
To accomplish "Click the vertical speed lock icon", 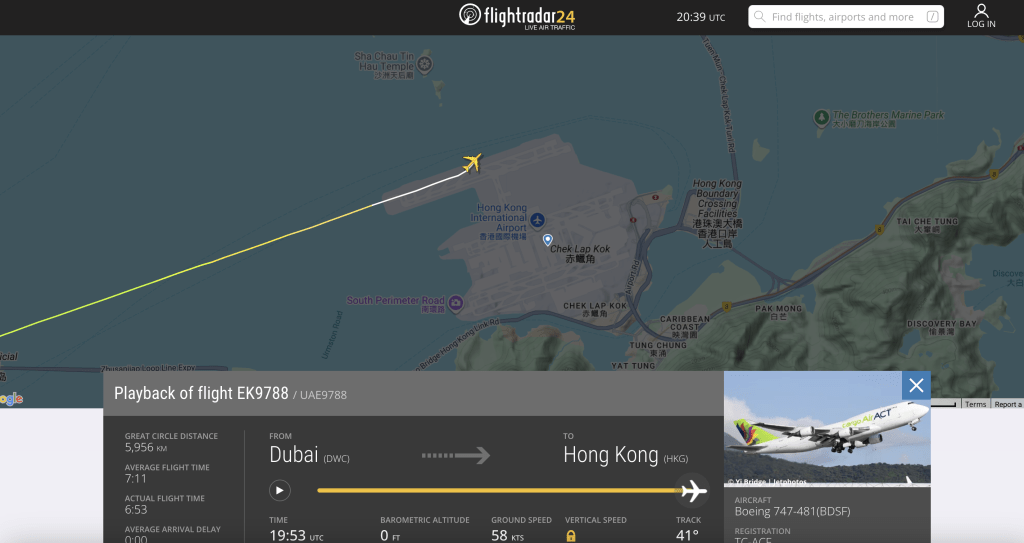I will (x=571, y=536).
